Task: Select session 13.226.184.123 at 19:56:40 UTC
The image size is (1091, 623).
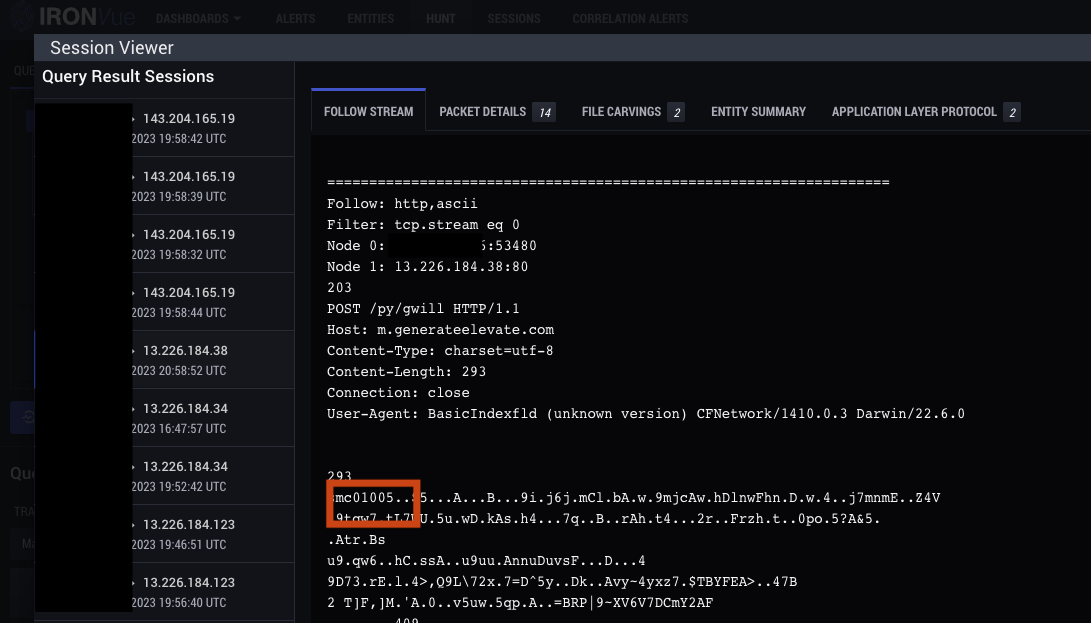Action: 164,592
